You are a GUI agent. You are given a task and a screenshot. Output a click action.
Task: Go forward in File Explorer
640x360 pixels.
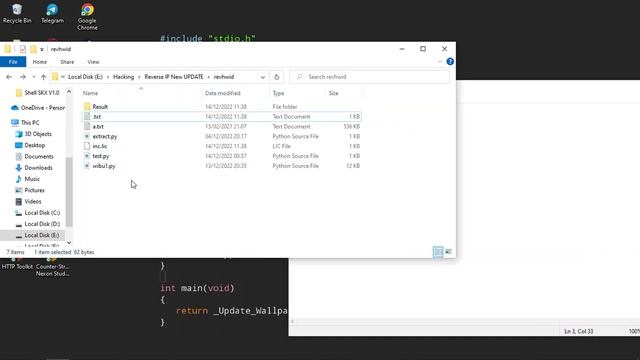click(23, 77)
